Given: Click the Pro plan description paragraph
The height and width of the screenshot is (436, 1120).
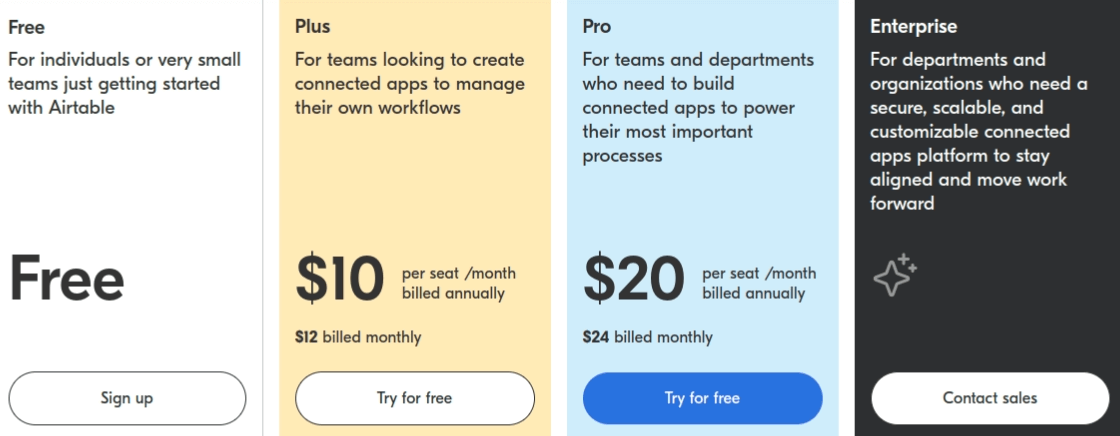Looking at the screenshot, I should tap(699, 107).
